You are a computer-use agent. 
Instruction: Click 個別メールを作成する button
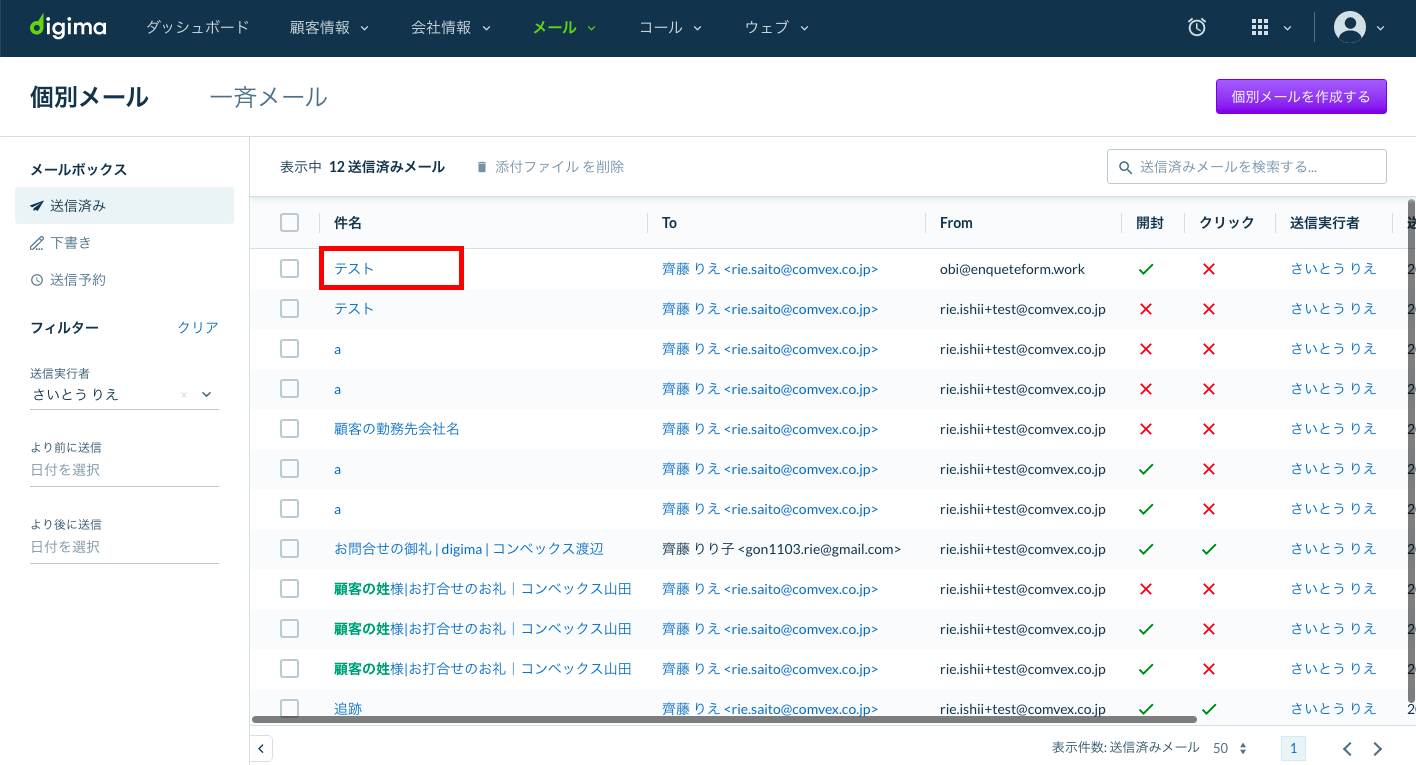tap(1301, 97)
